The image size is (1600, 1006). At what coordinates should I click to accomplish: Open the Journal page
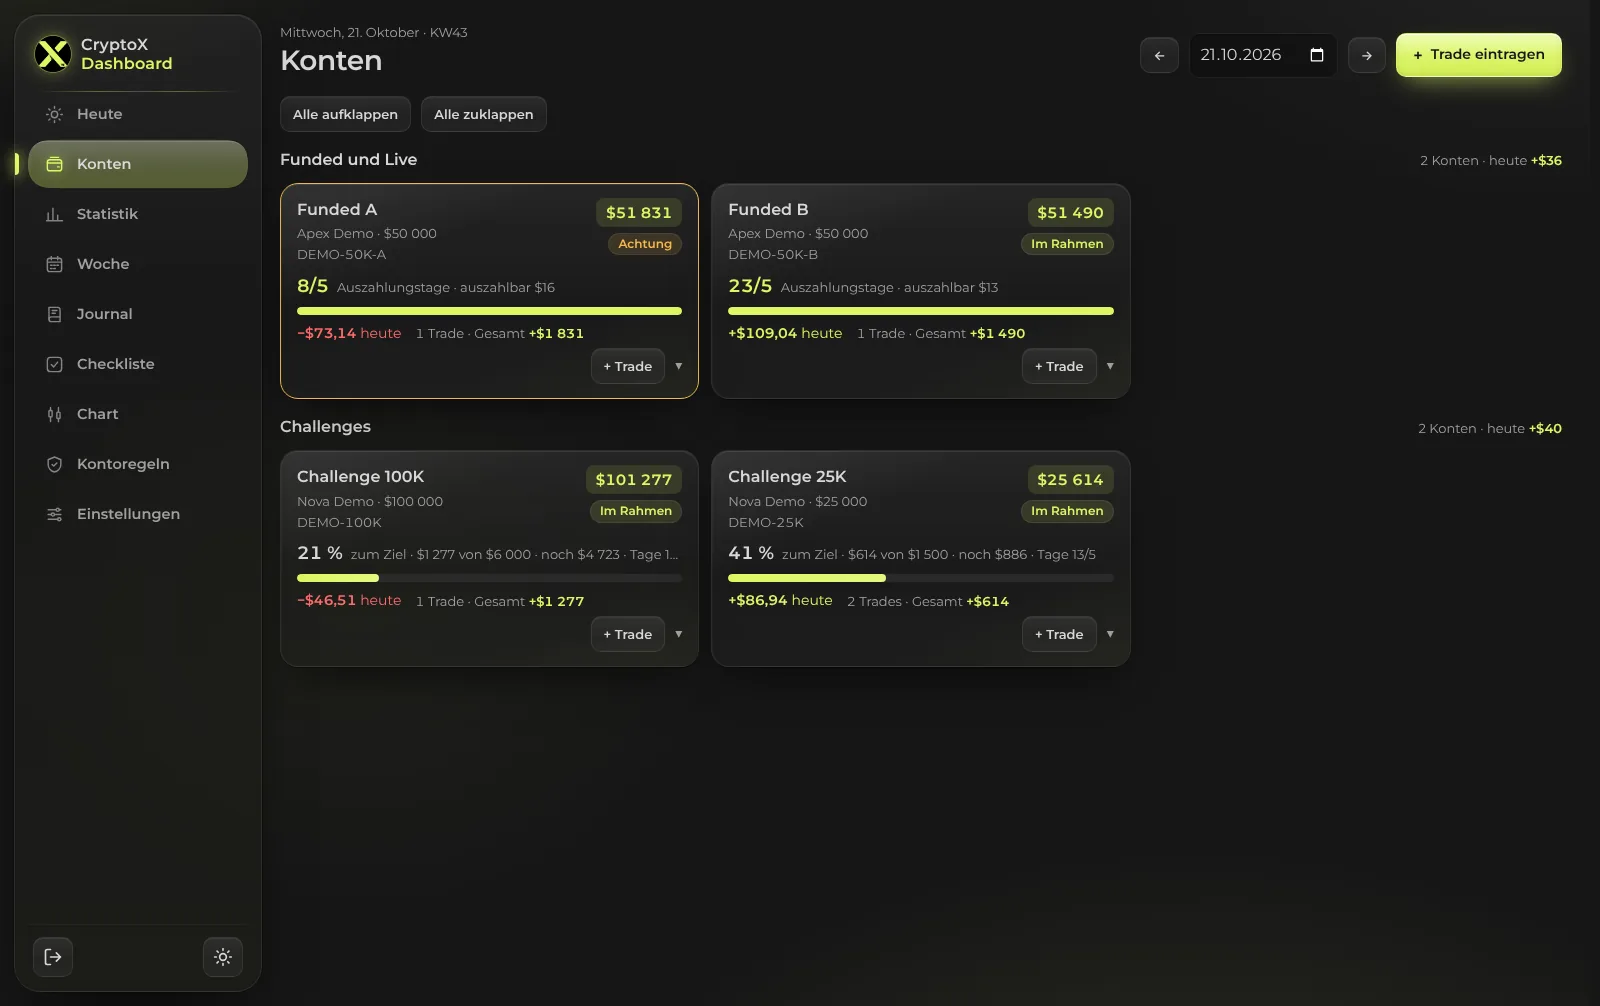[x=138, y=314]
